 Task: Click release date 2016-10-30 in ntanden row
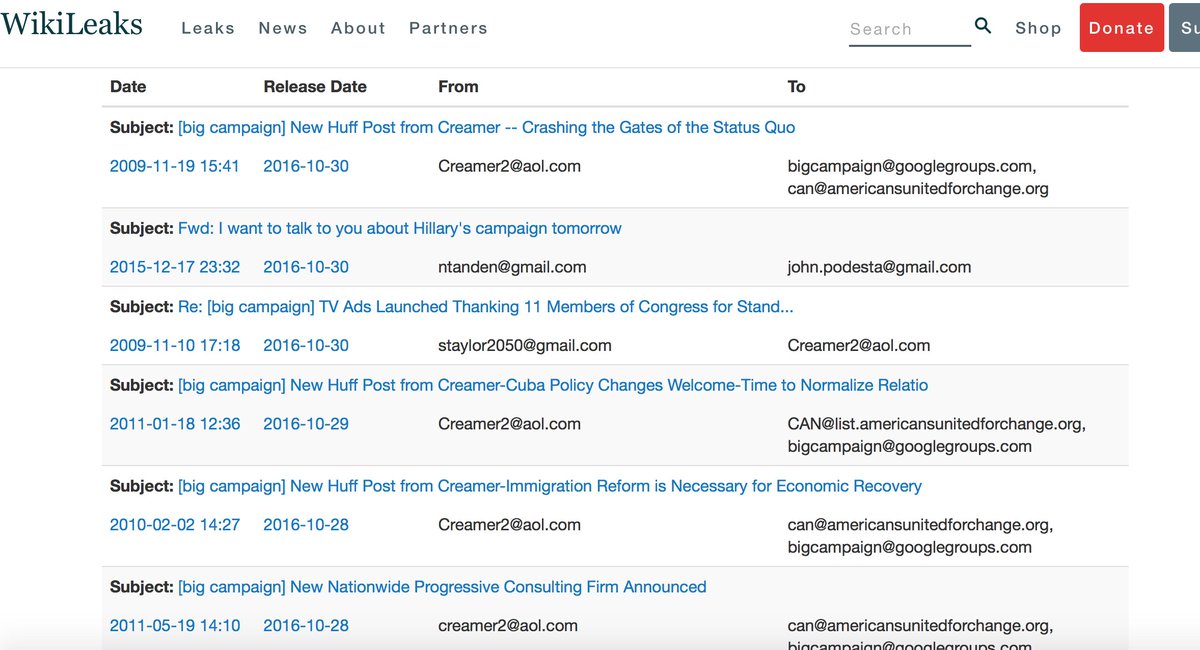click(x=306, y=267)
